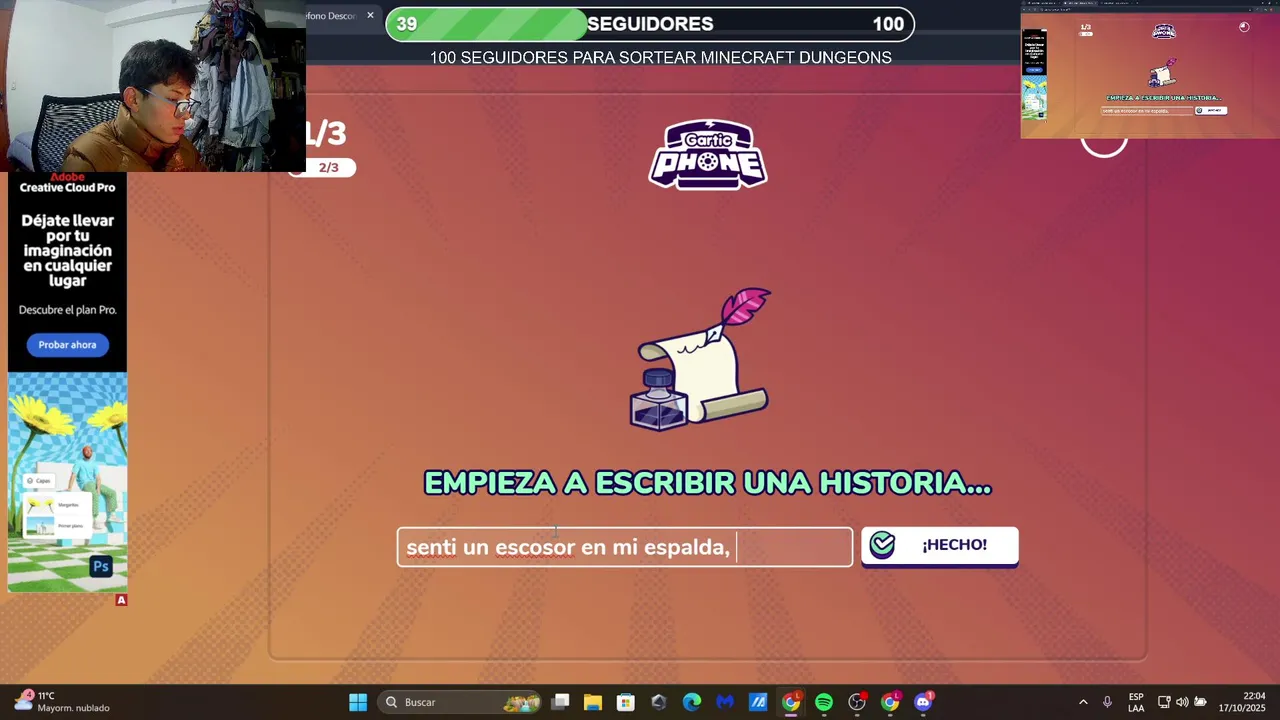Switch to active Chrome window on taskbar
The image size is (1280, 720).
point(791,702)
